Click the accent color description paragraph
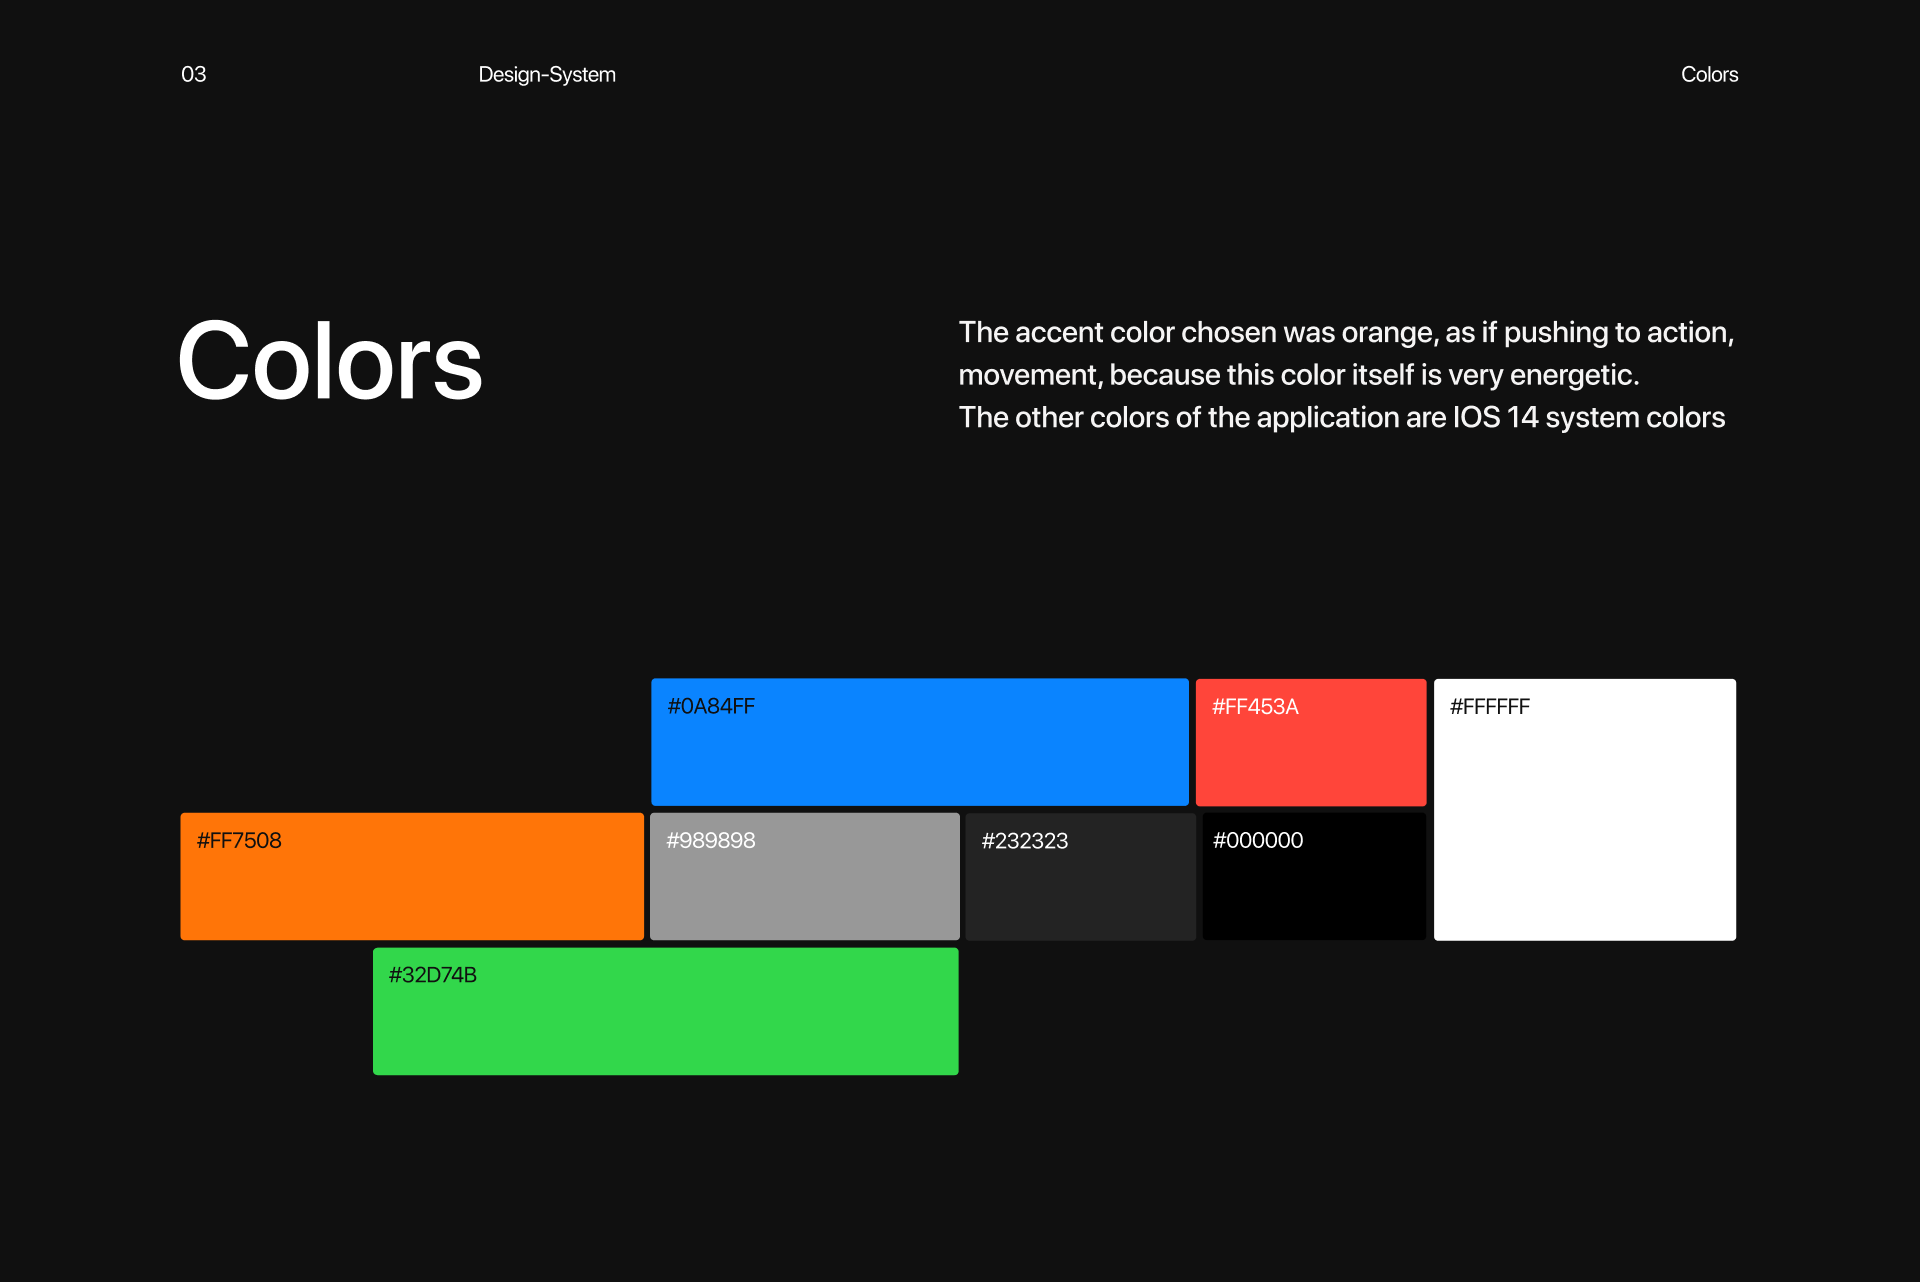 (1345, 352)
